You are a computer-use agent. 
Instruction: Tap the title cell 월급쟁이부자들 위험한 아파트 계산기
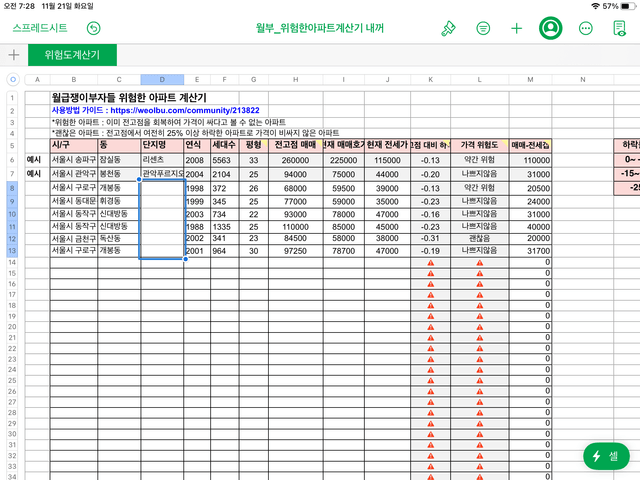129,98
